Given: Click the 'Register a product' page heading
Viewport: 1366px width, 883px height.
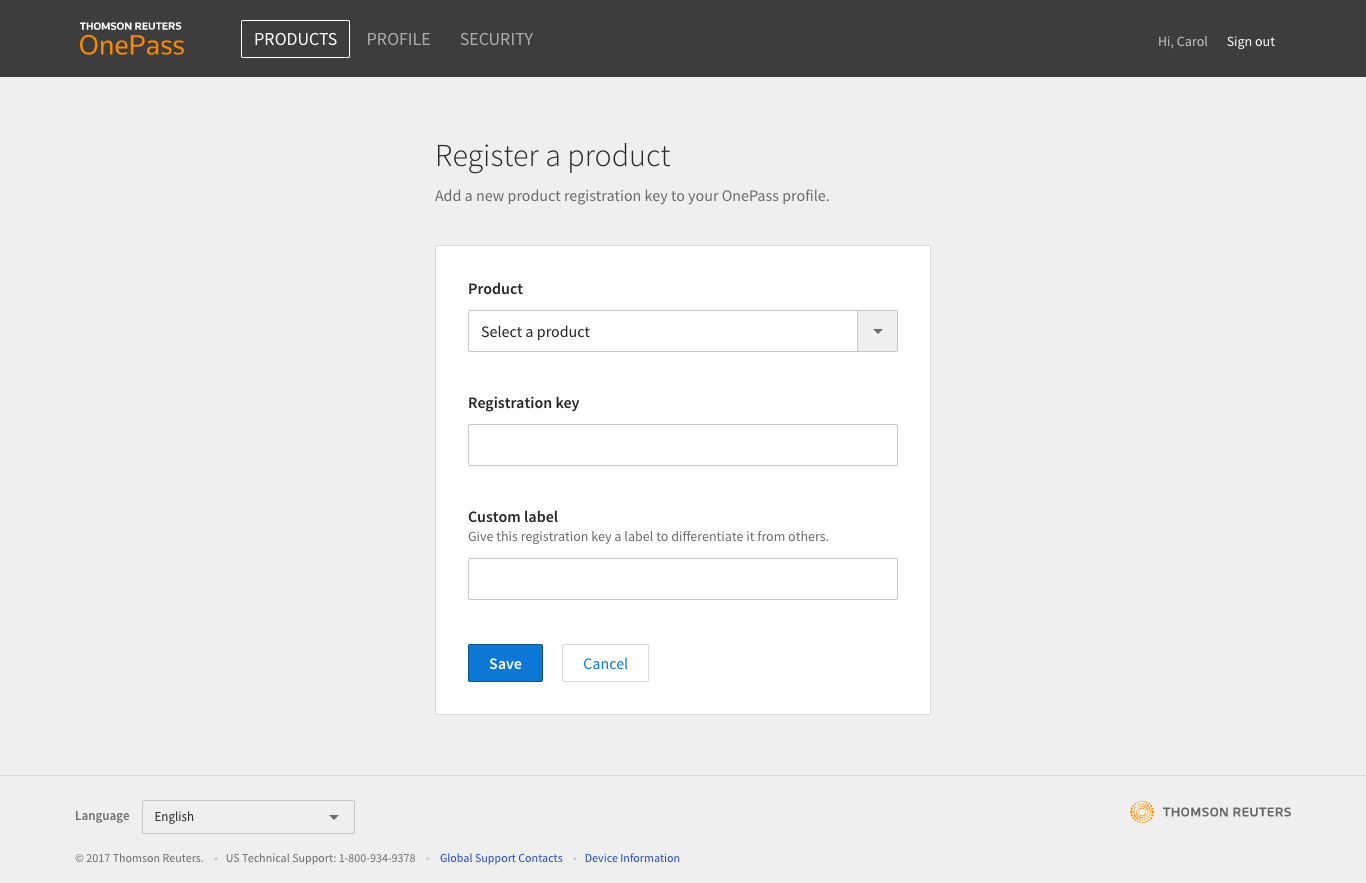Looking at the screenshot, I should click(x=552, y=156).
